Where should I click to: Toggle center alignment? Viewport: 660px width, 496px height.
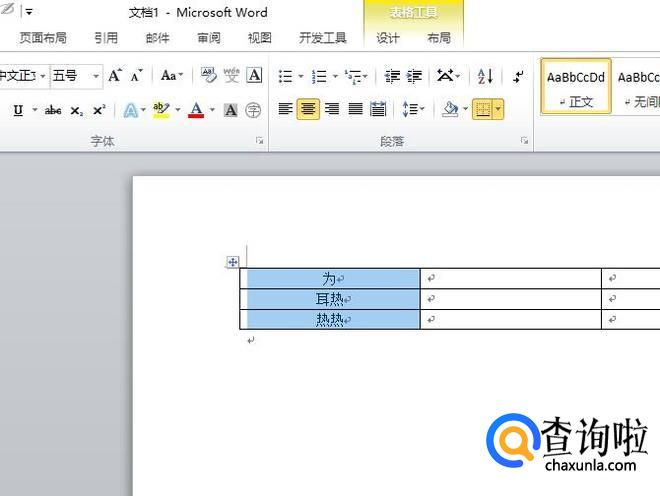pyautogui.click(x=308, y=109)
